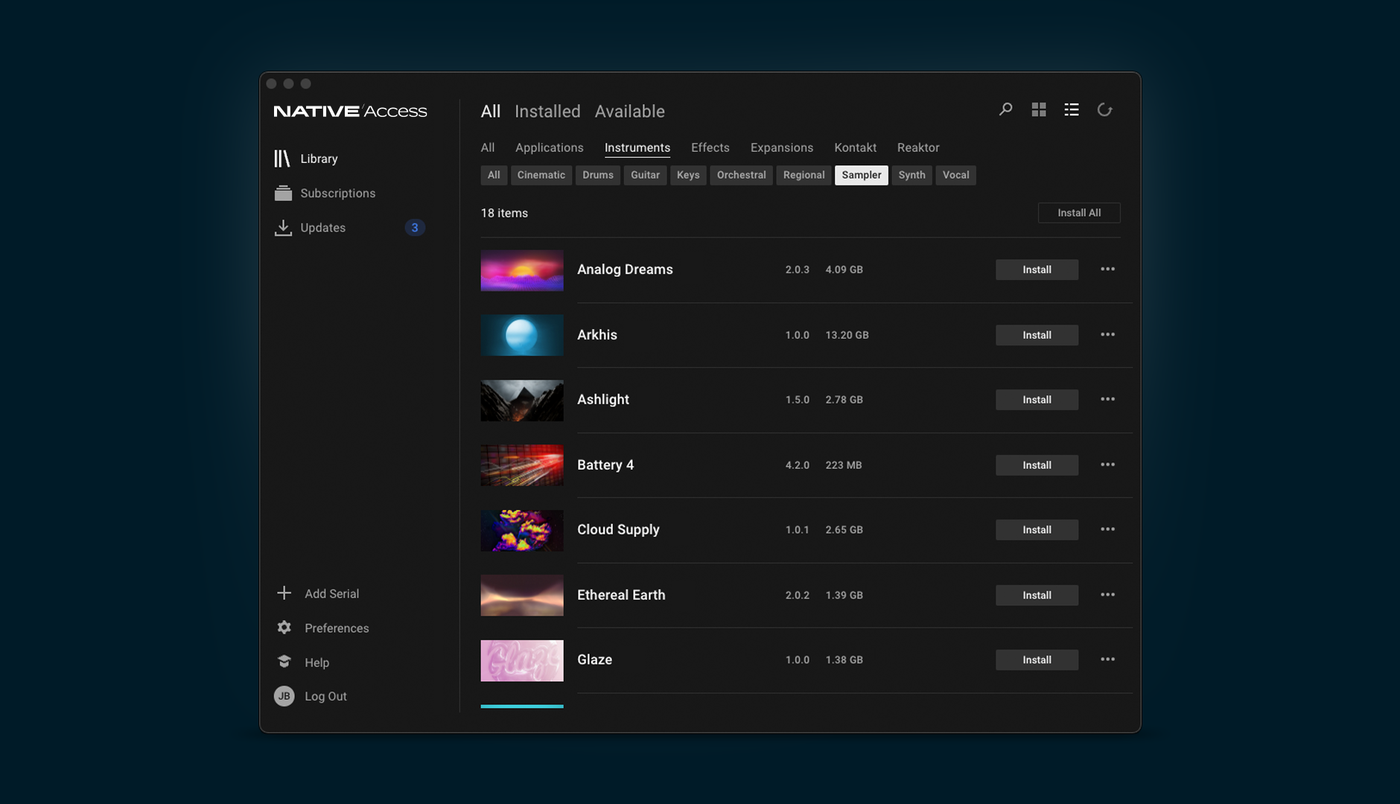Select the Expansions category
The width and height of the screenshot is (1400, 804).
pyautogui.click(x=782, y=147)
